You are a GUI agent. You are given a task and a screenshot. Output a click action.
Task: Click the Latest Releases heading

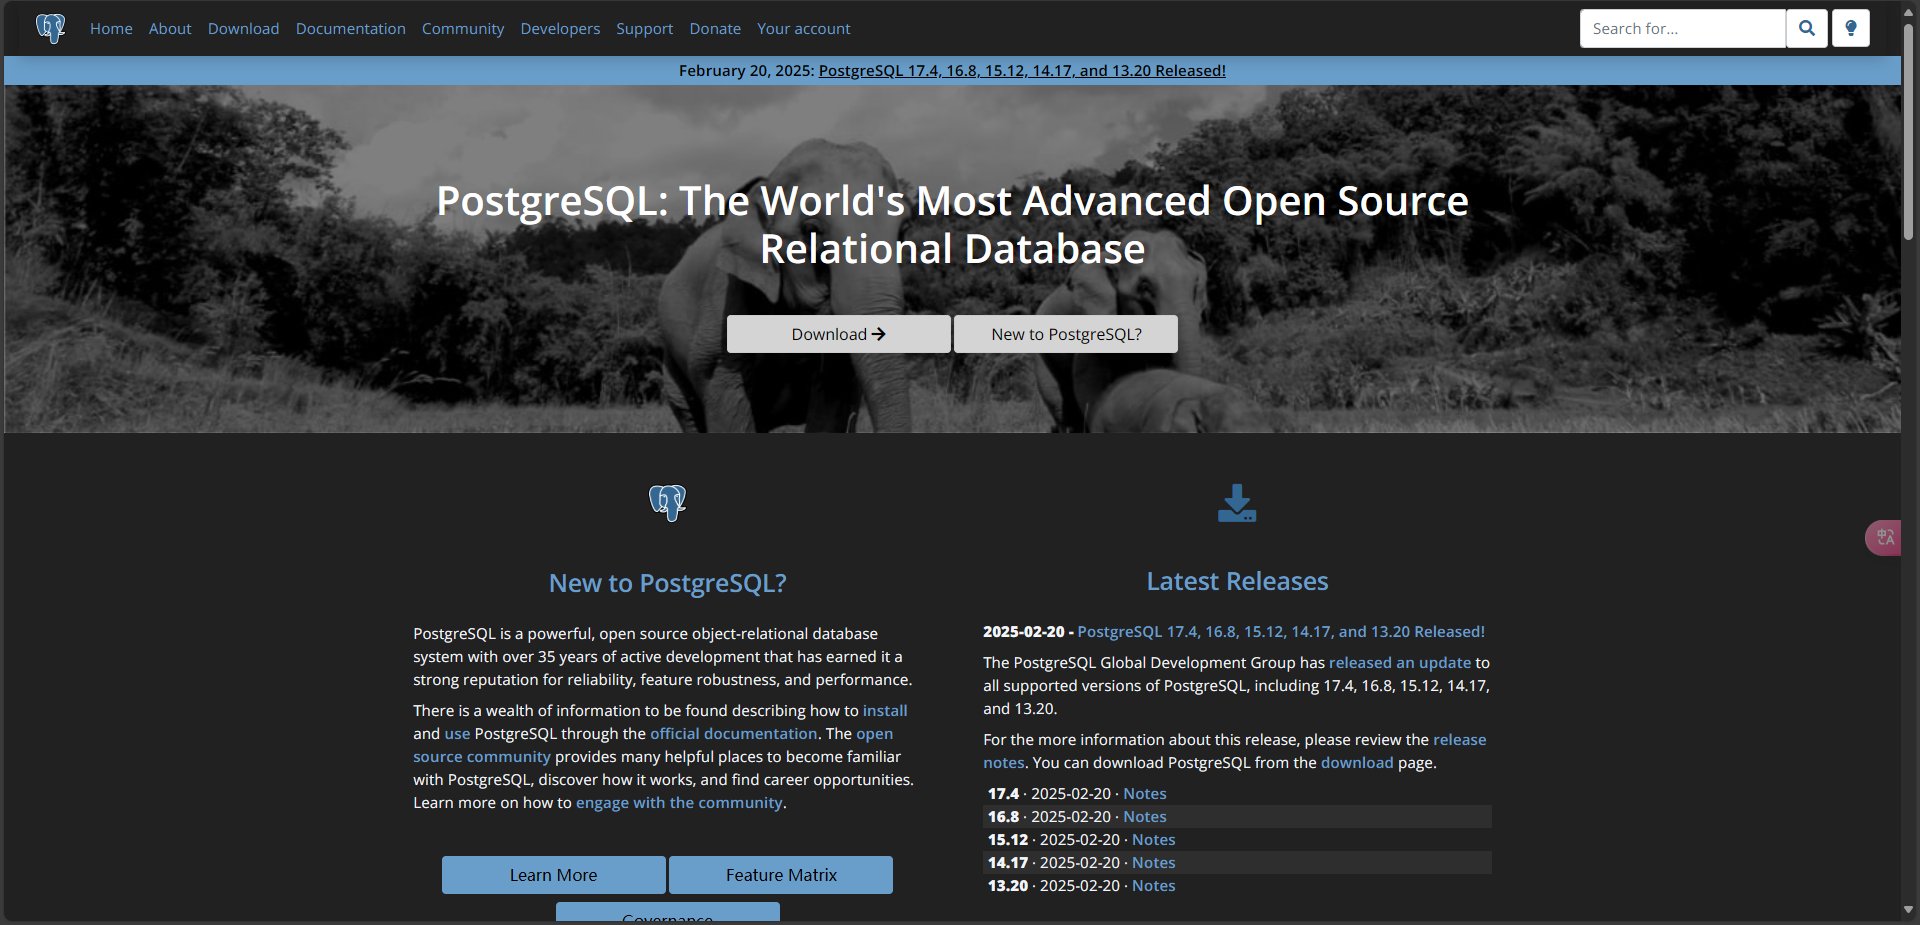pyautogui.click(x=1237, y=581)
